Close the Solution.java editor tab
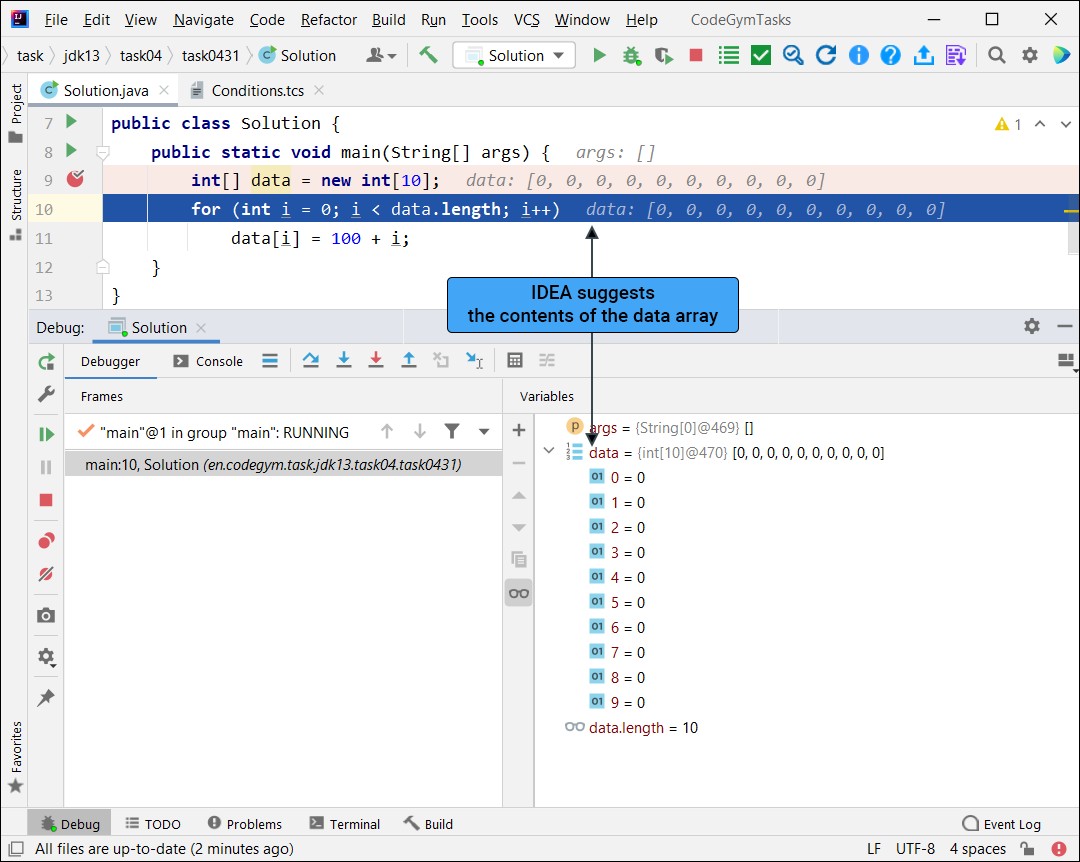This screenshot has width=1080, height=862. [x=164, y=90]
